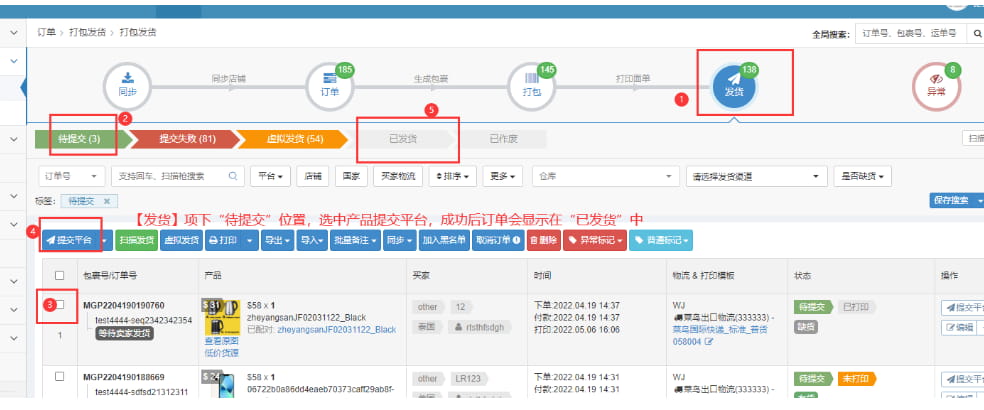The image size is (984, 410).
Task: Tick the select-all checkbox in table header
Action: coord(60,275)
